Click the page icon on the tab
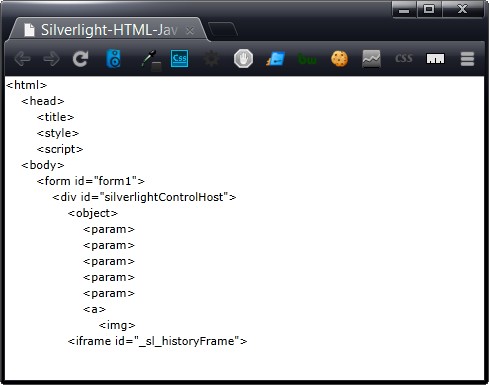The height and width of the screenshot is (385, 489). [x=29, y=30]
